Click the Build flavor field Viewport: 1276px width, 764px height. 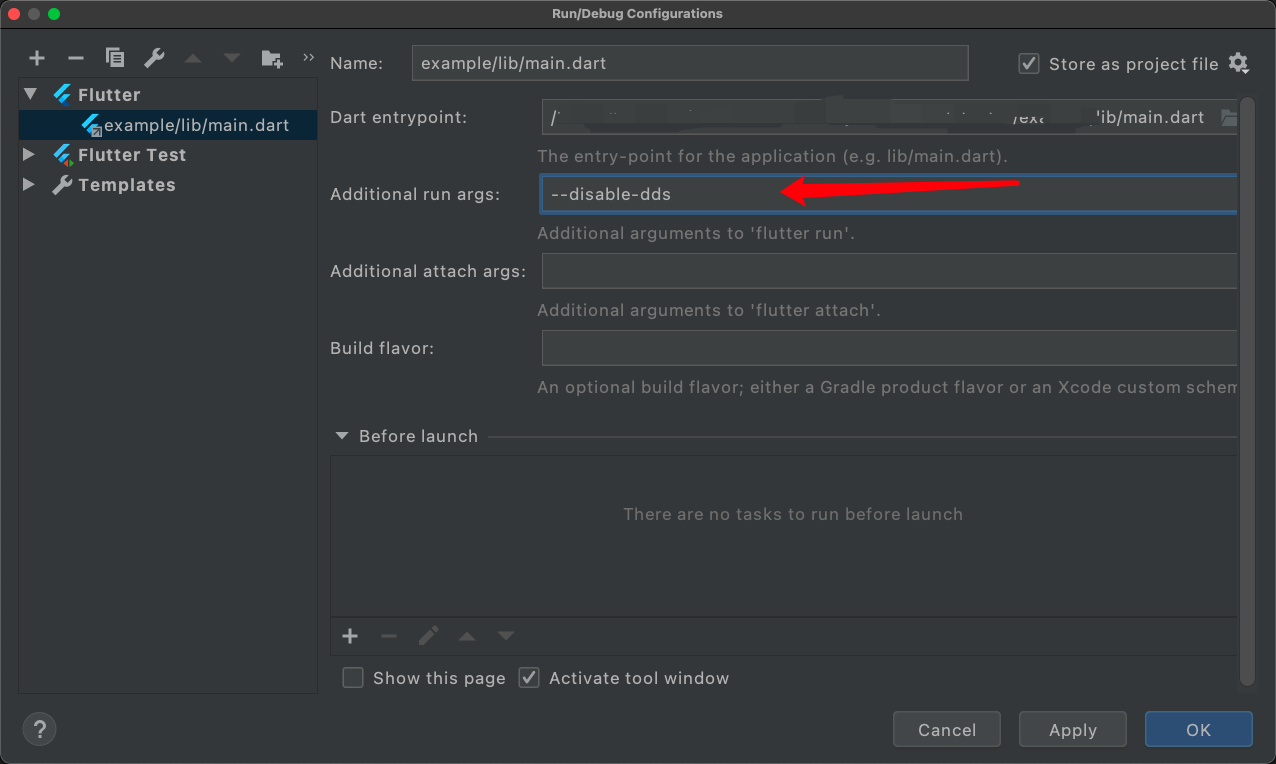[x=890, y=348]
